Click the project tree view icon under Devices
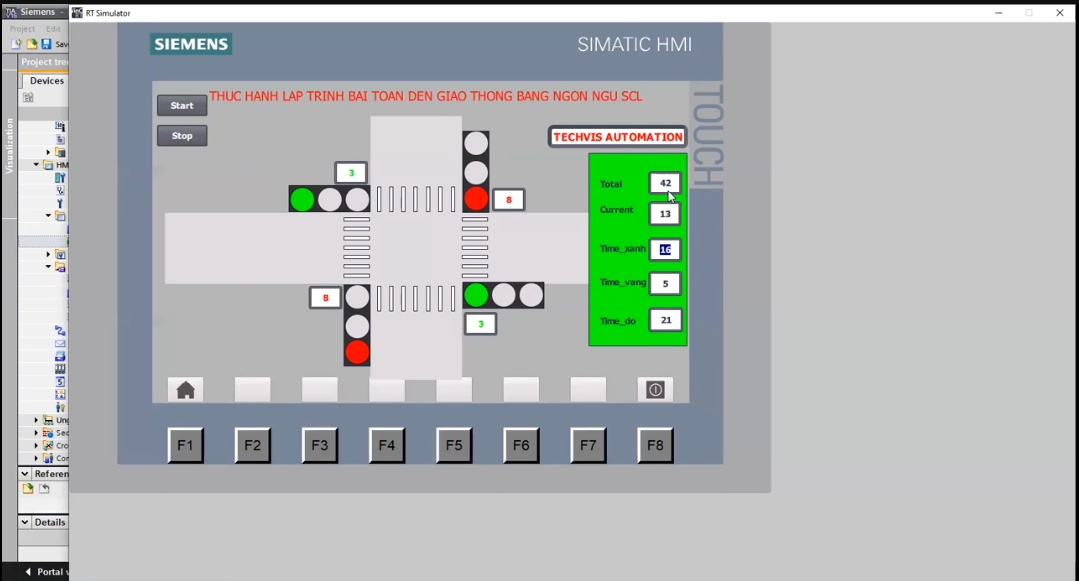1079x581 pixels. coord(28,98)
